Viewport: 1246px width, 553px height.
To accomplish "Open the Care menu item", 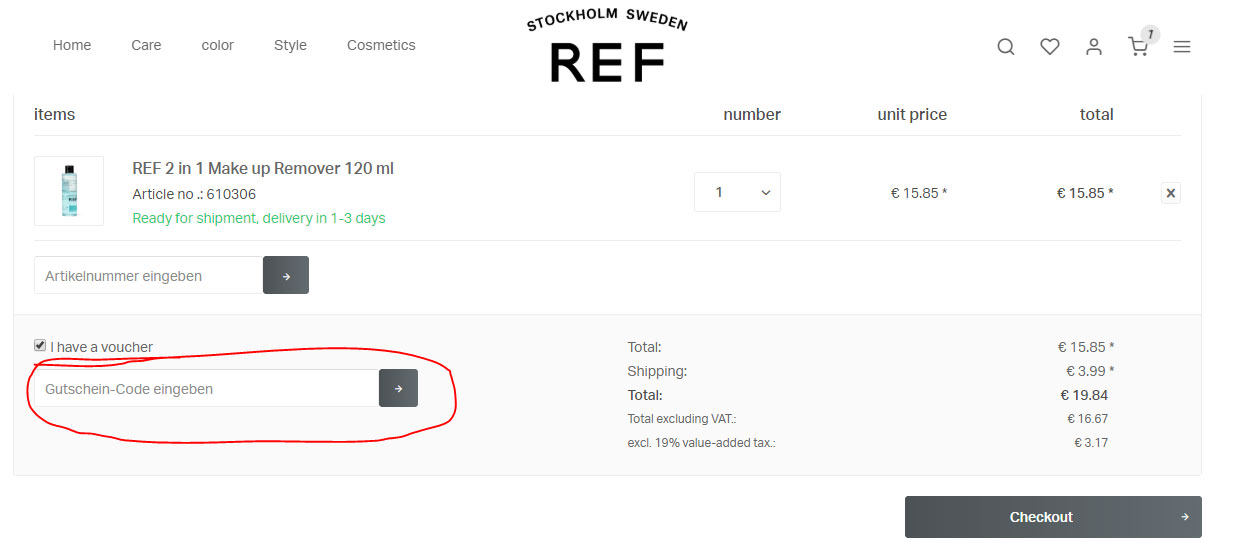I will pyautogui.click(x=146, y=45).
